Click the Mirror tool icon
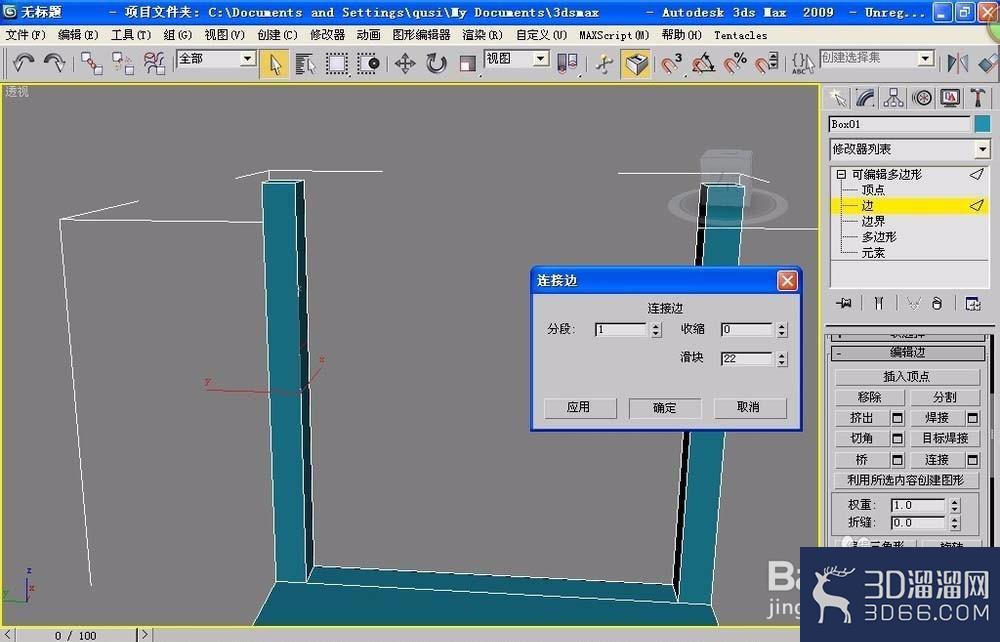This screenshot has width=1000, height=642. pos(957,64)
